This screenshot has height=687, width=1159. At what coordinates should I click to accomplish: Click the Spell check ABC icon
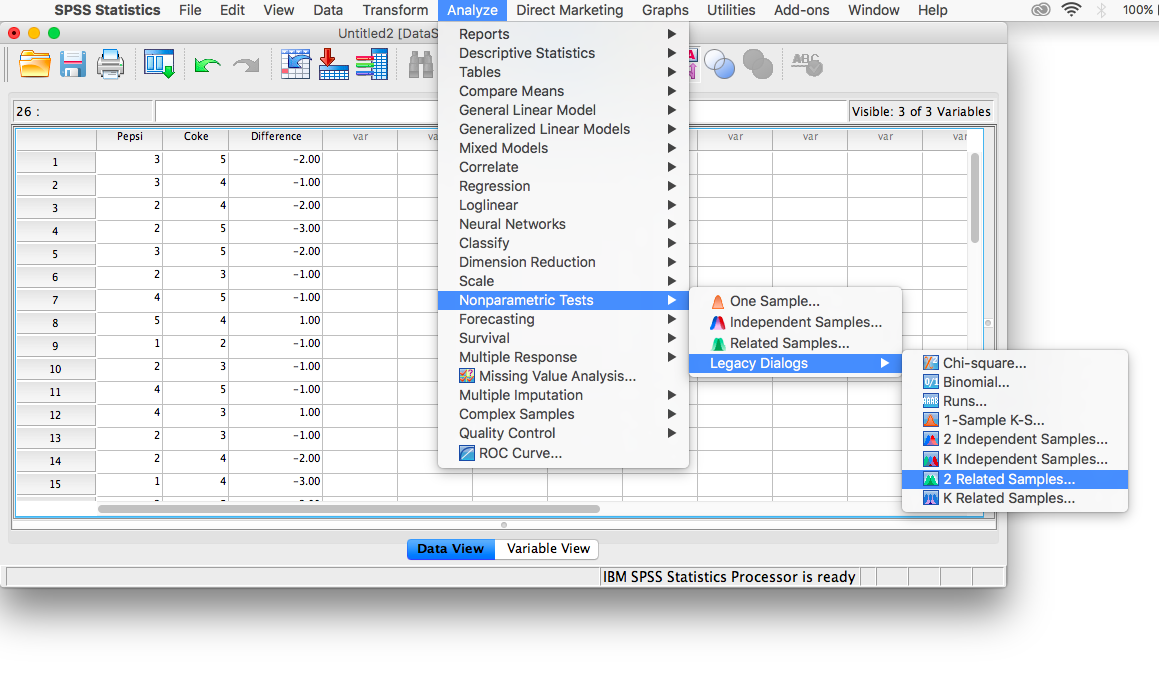pos(806,65)
